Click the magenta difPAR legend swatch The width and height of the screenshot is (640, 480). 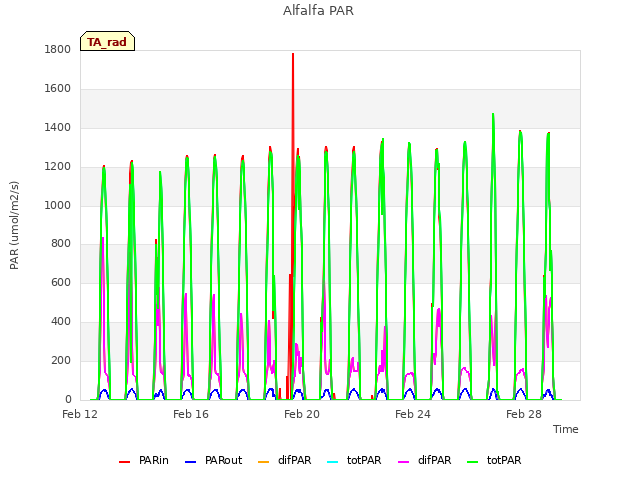[404, 462]
